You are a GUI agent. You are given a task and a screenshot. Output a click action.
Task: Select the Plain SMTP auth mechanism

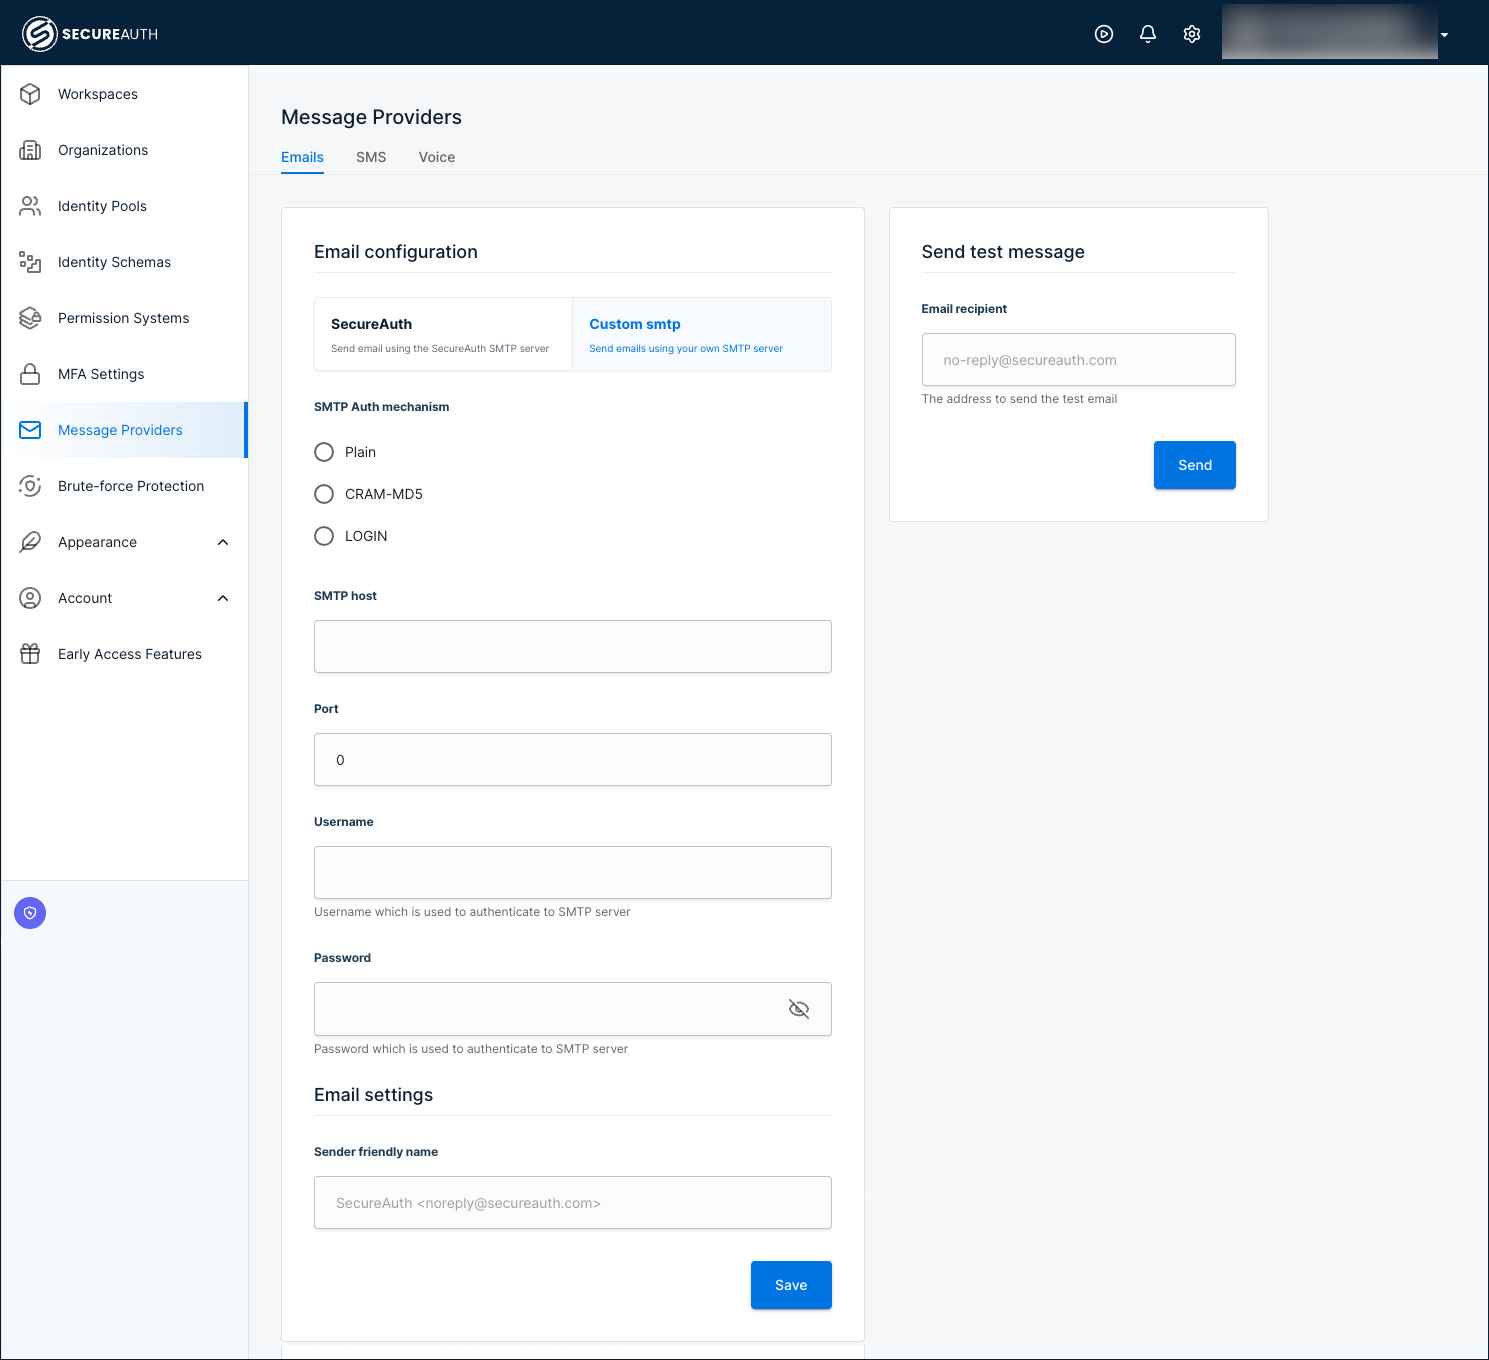pyautogui.click(x=324, y=452)
